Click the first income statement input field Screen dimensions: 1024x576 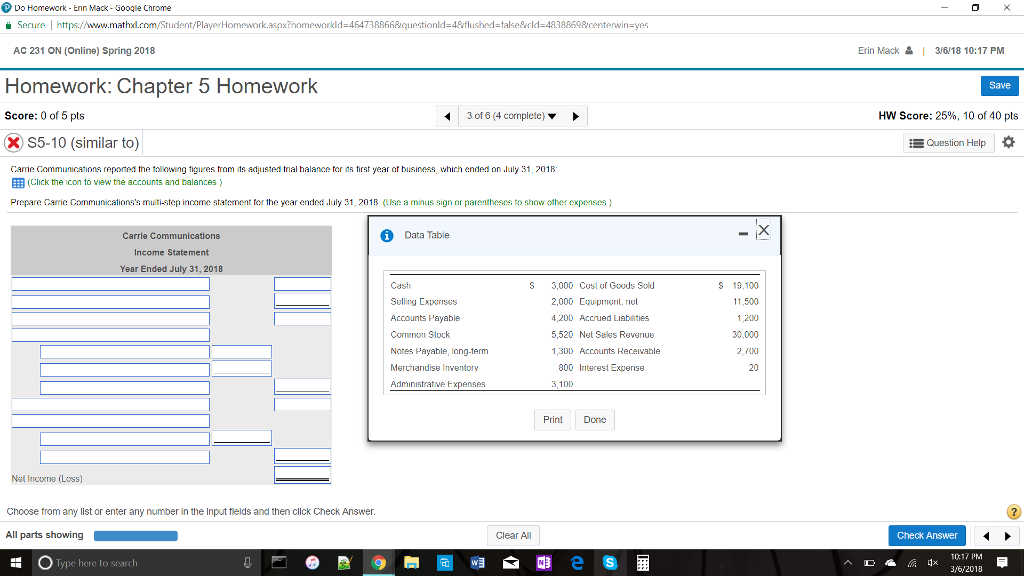tap(110, 284)
